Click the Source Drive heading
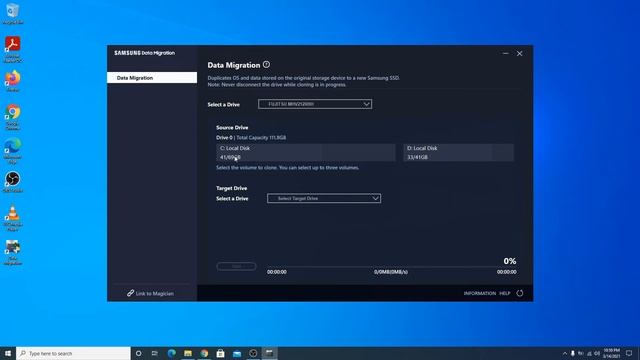This screenshot has height=360, width=640. [x=232, y=127]
